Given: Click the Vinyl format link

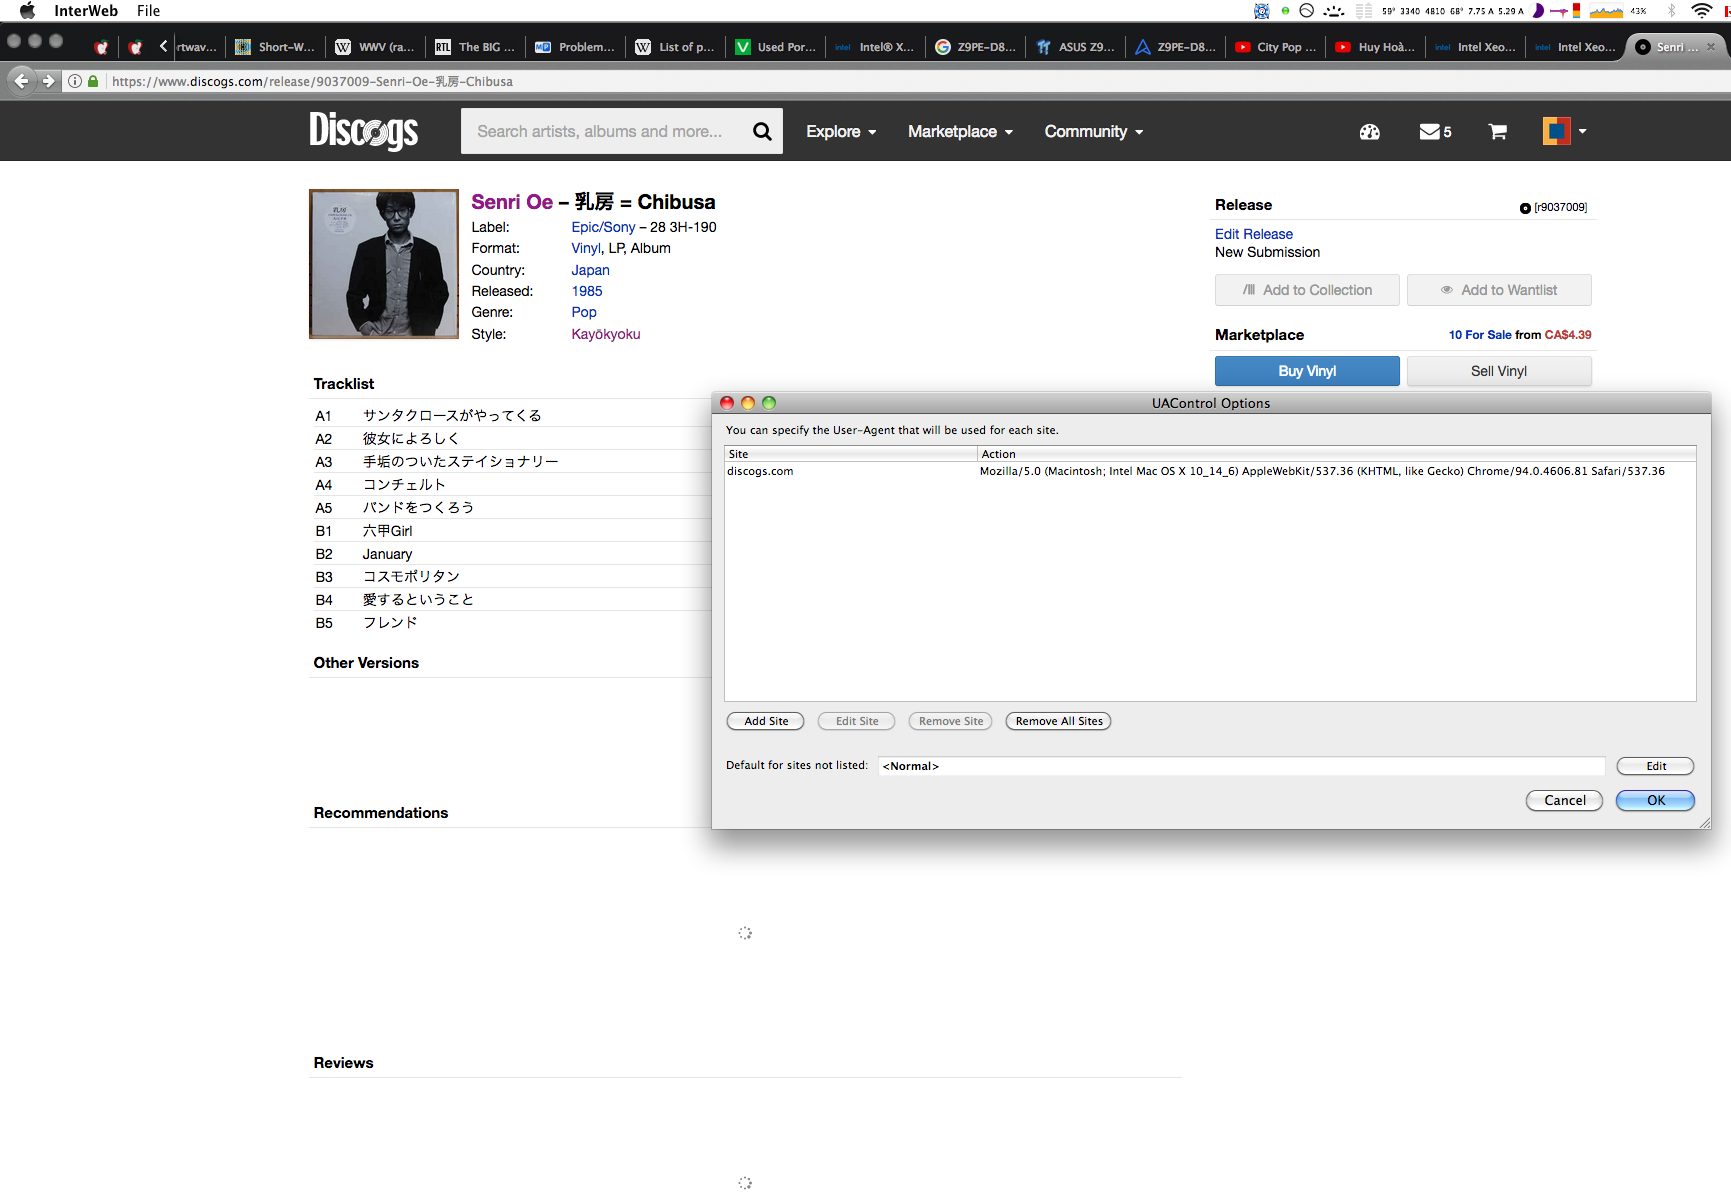Looking at the screenshot, I should [586, 248].
